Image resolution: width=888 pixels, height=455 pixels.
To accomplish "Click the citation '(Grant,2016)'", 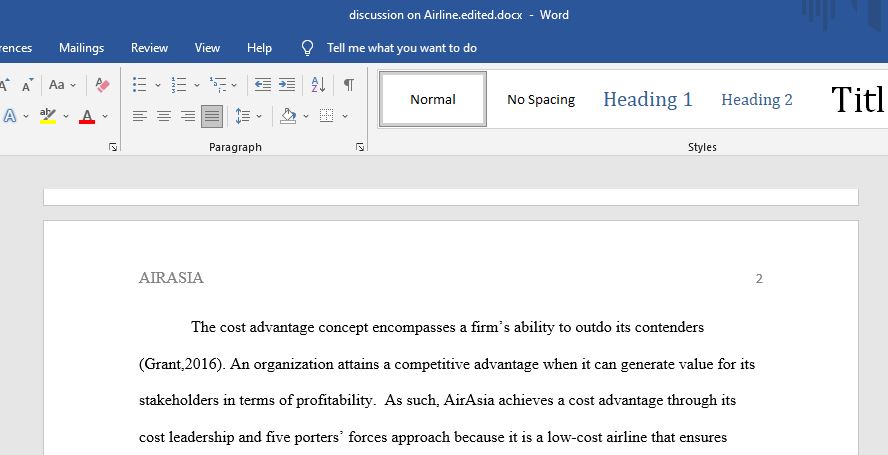I will (x=182, y=364).
